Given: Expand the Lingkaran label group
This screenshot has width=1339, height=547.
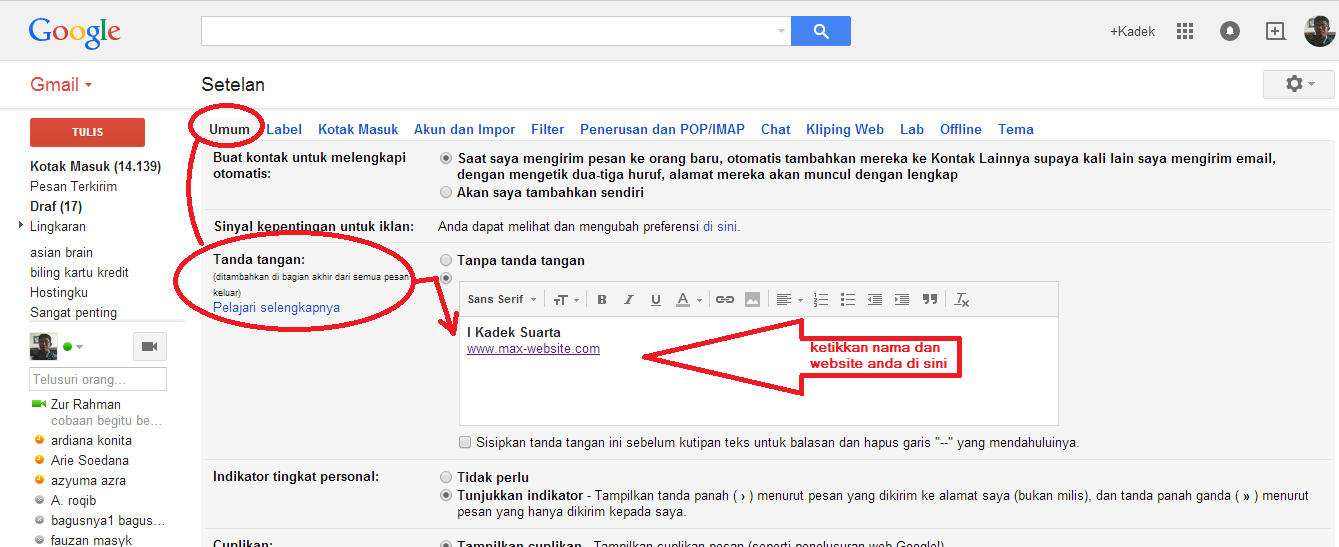Looking at the screenshot, I should 21,226.
